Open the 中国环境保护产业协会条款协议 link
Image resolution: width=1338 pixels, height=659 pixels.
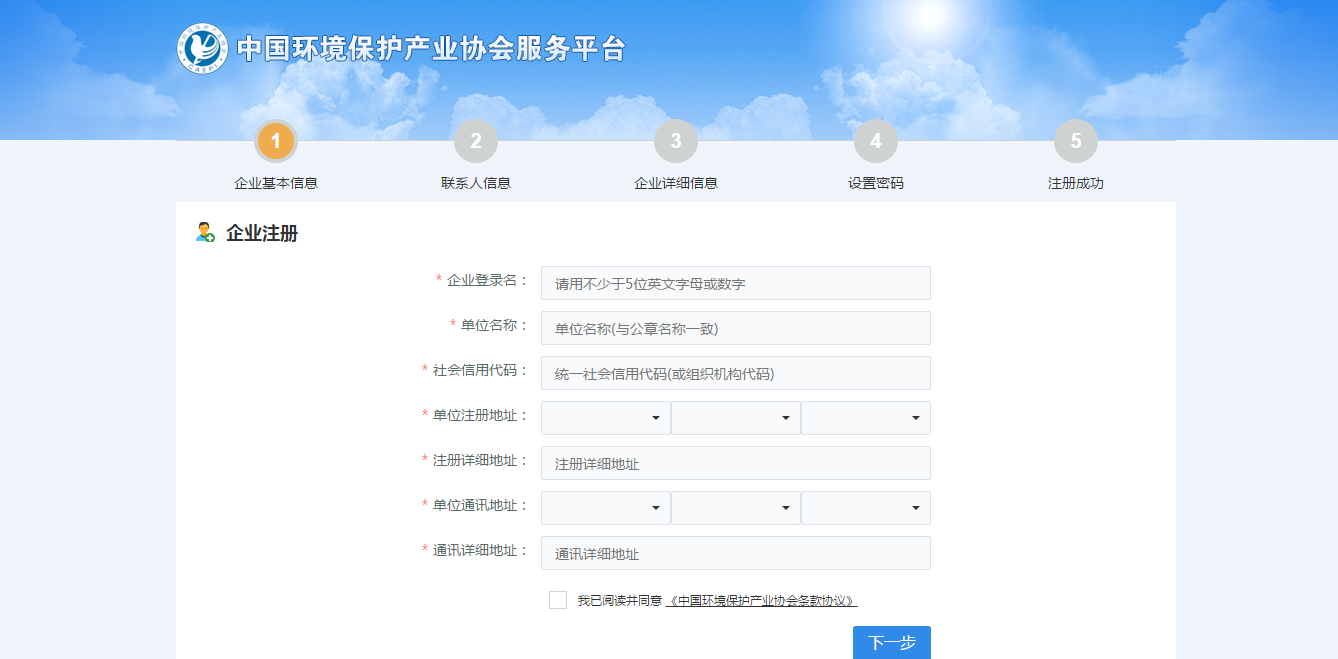click(x=761, y=601)
